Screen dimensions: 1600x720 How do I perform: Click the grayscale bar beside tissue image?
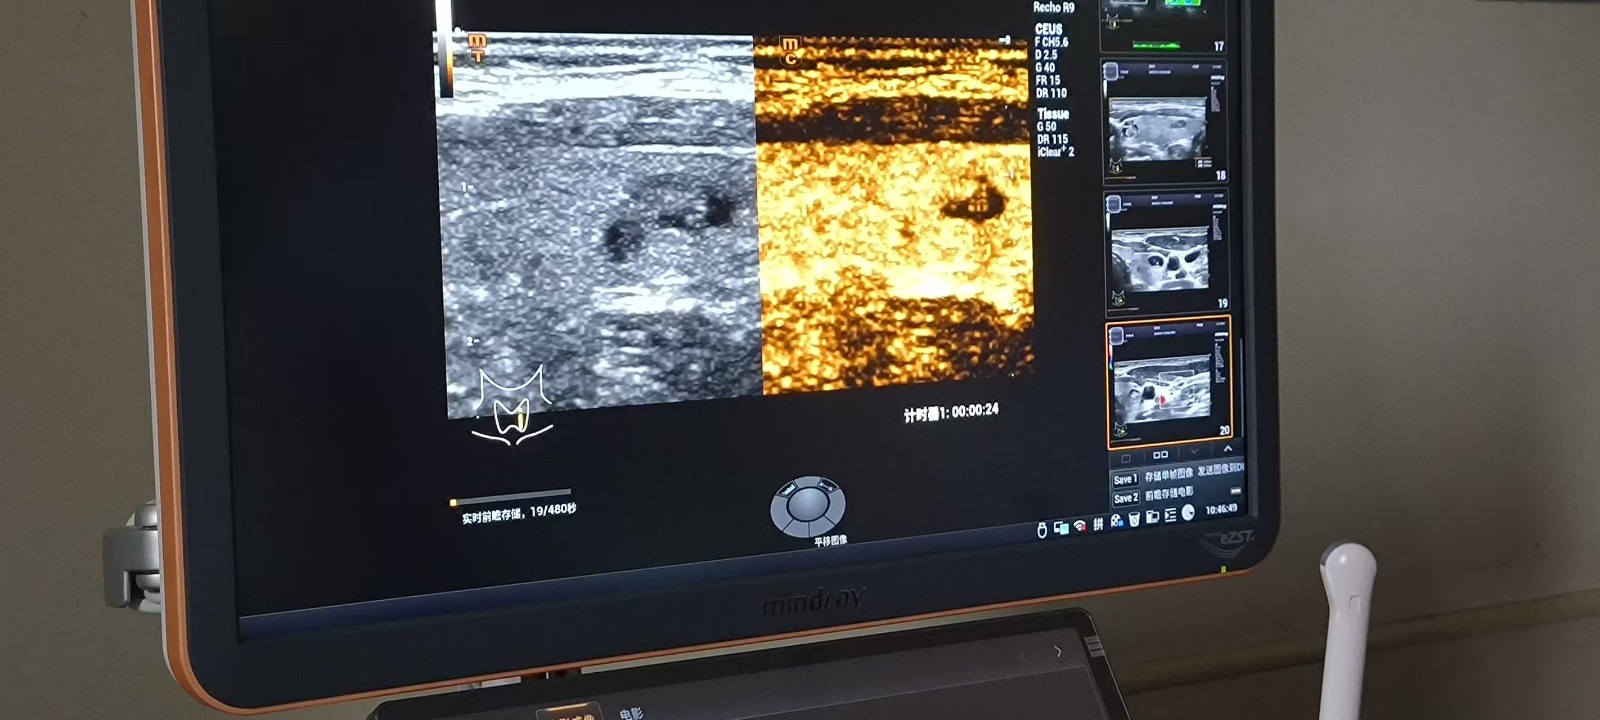444,50
